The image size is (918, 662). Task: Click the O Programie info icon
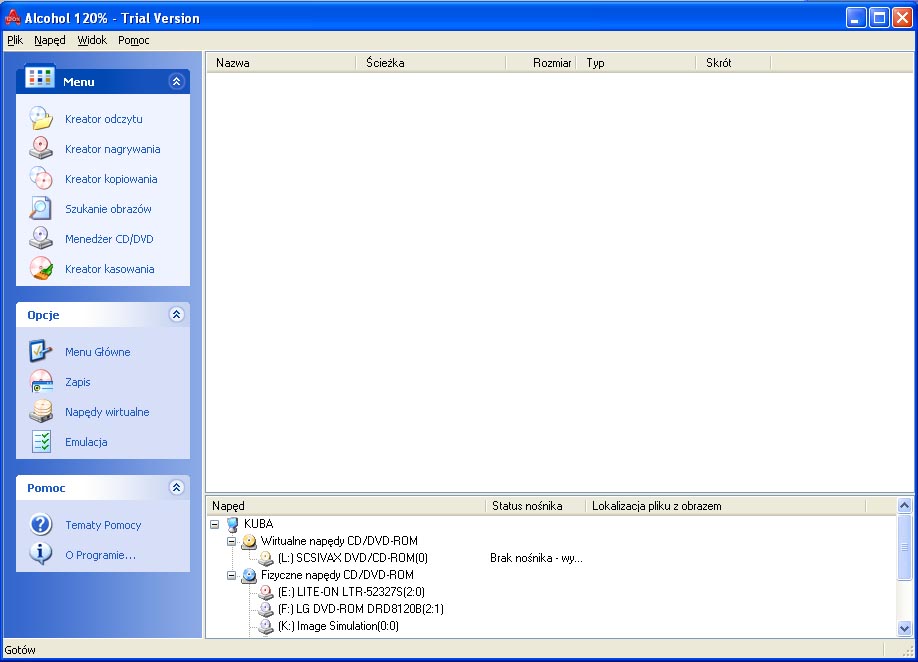point(41,553)
